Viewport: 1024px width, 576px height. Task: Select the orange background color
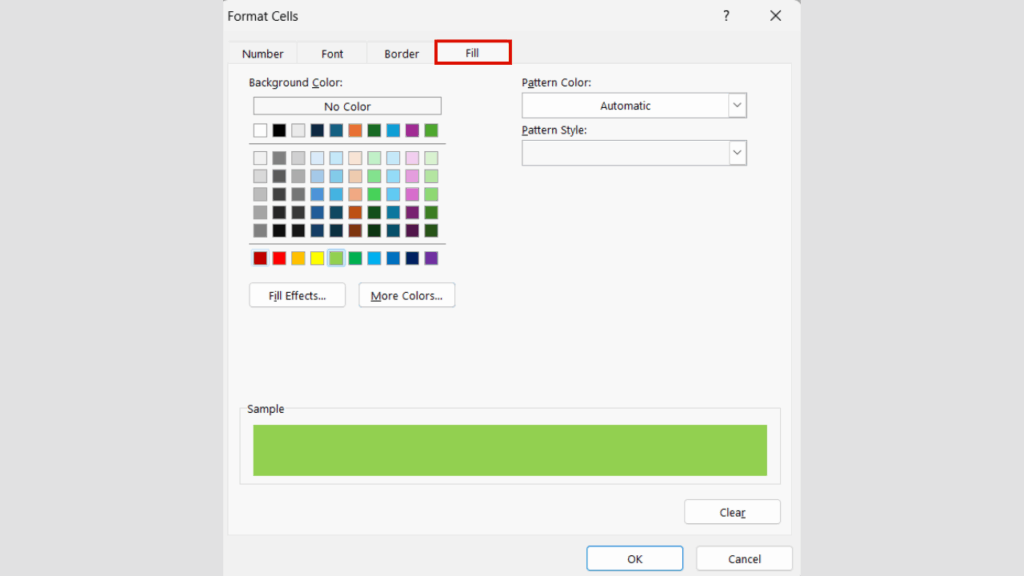pos(355,130)
